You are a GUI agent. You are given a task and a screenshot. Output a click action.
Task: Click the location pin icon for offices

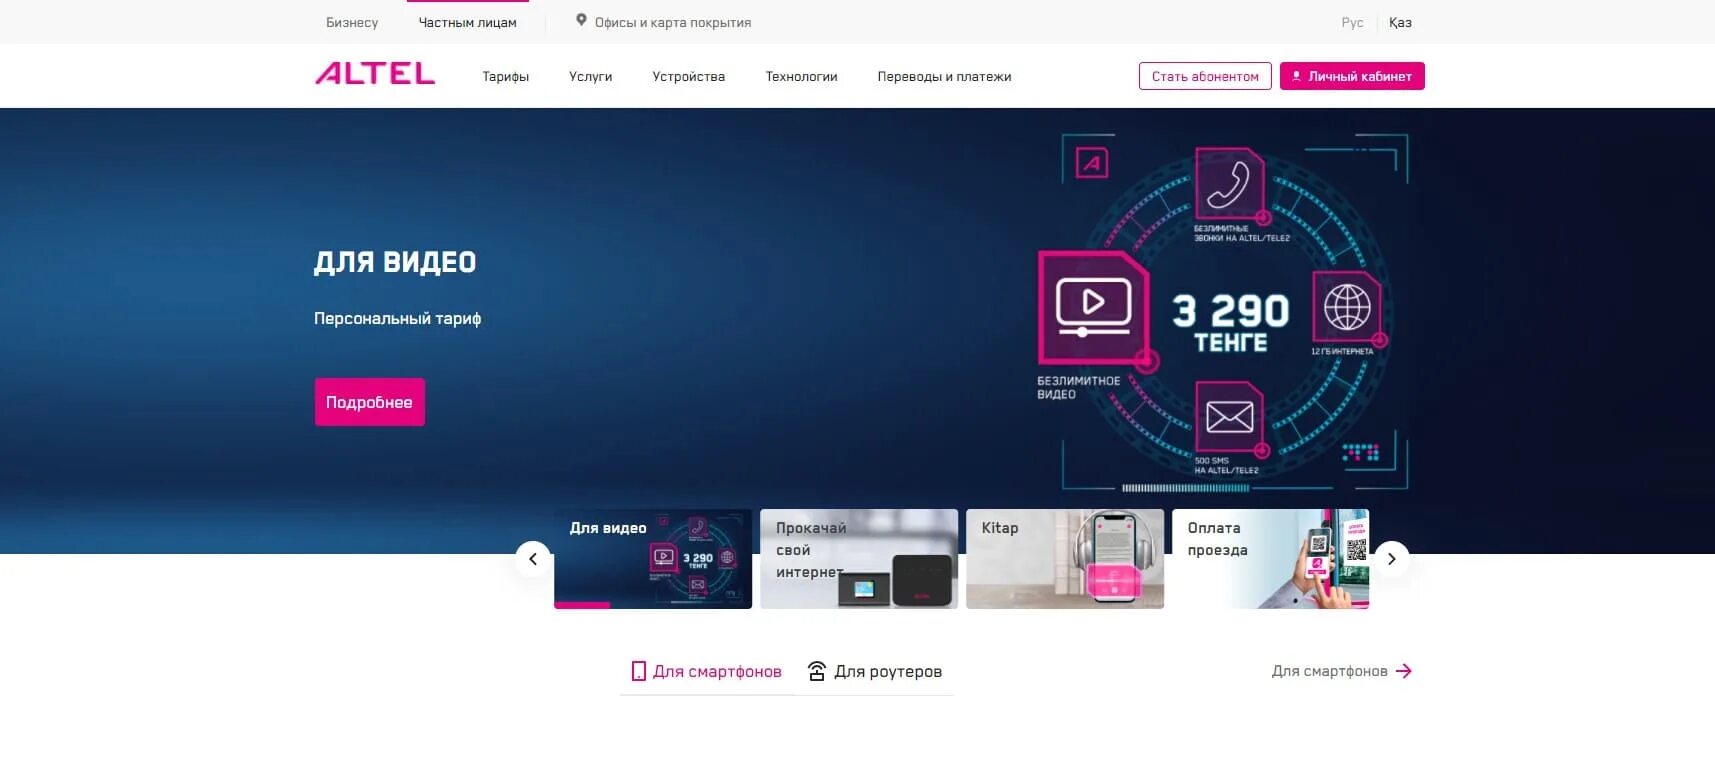(581, 20)
